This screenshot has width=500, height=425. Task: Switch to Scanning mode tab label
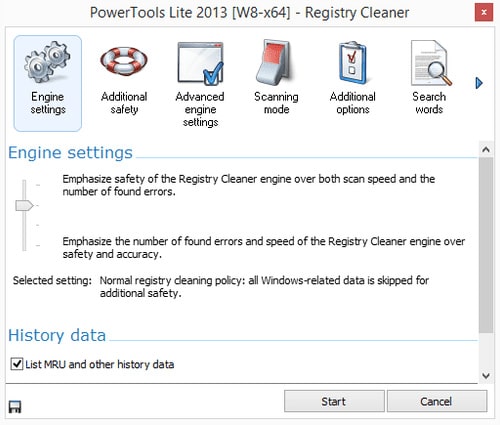point(276,103)
